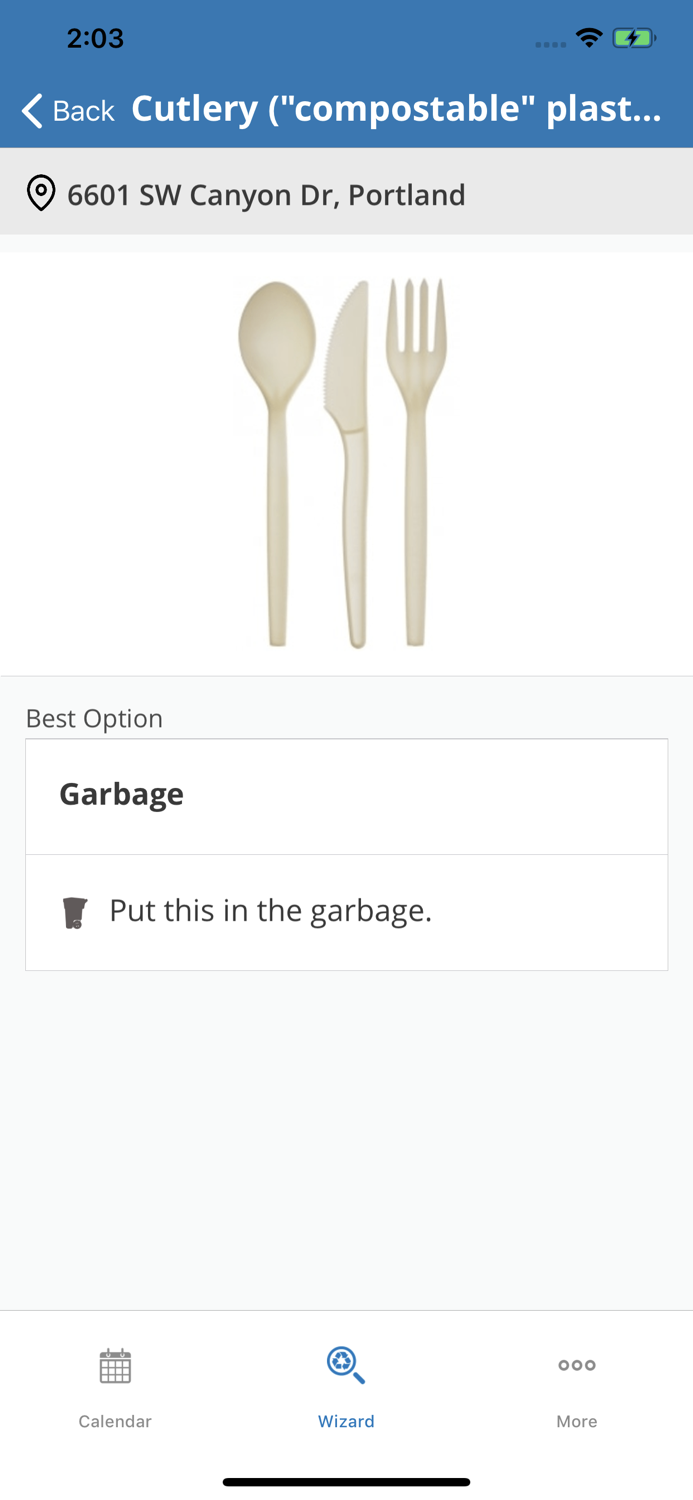Screen dimensions: 693x1500
Task: Select the Wizard magnifying glass recycle icon
Action: (346, 1364)
